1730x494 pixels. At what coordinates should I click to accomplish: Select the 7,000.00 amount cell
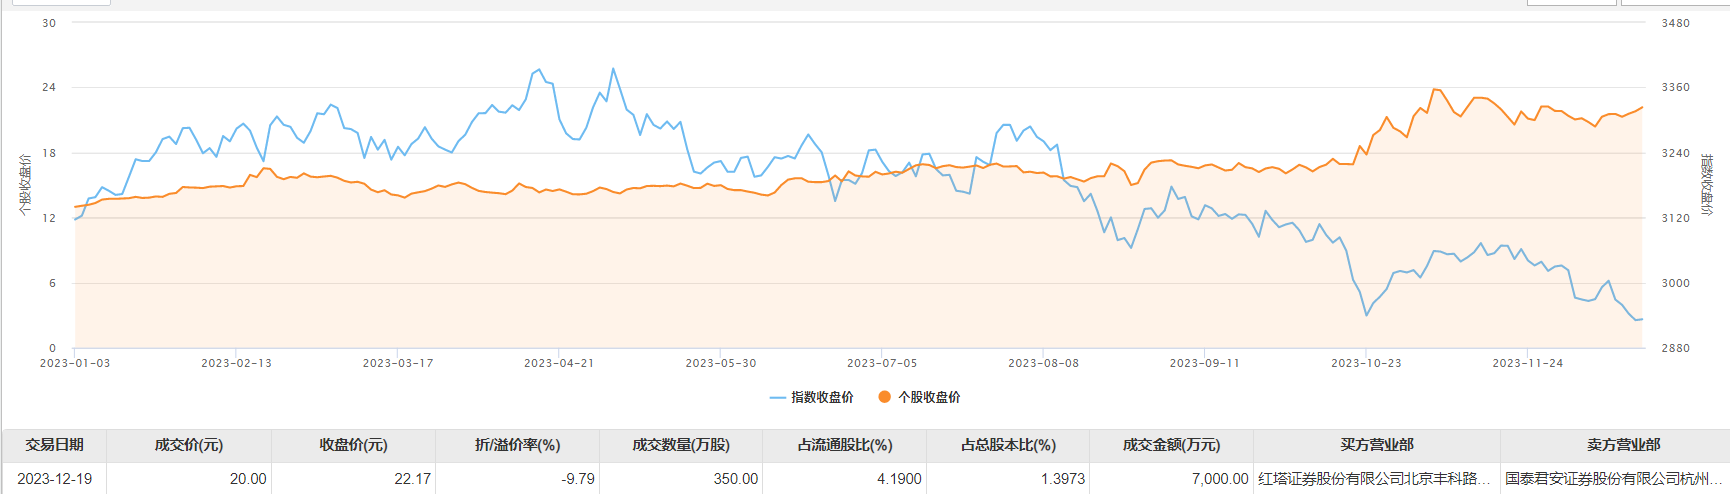click(x=1172, y=479)
